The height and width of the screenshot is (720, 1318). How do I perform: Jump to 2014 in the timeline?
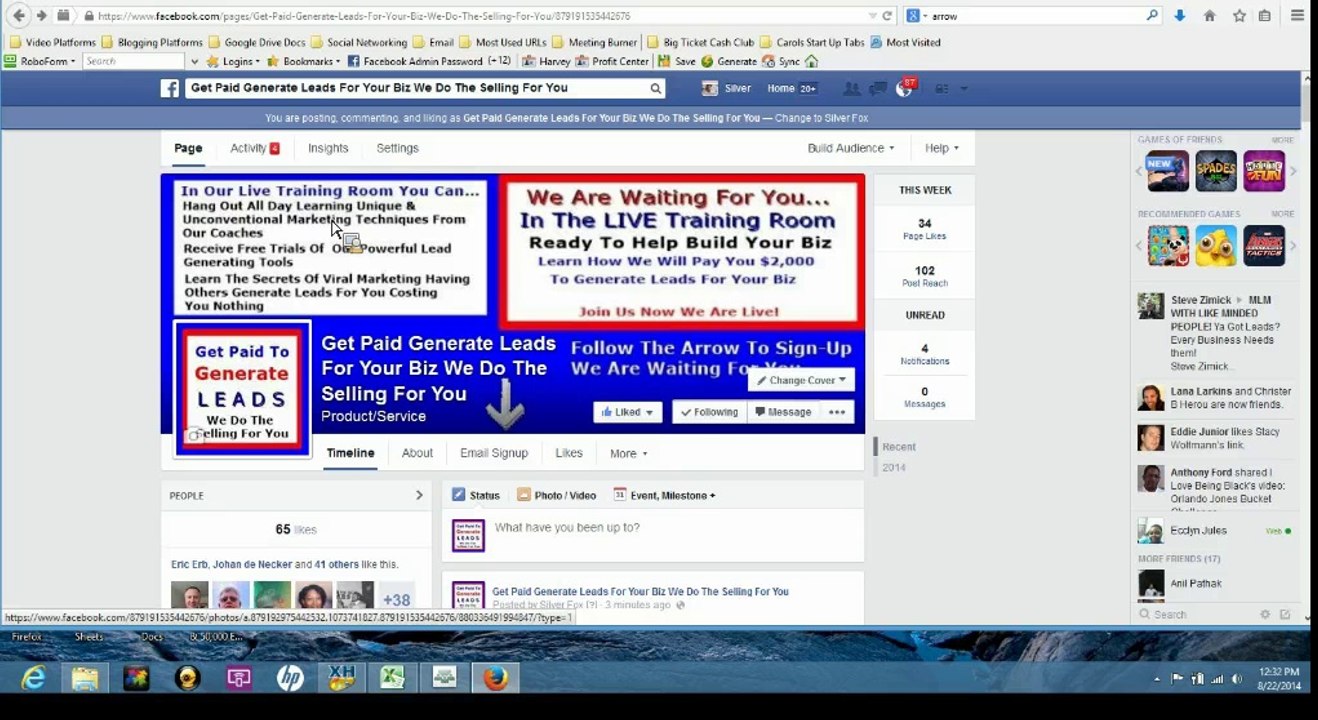tap(894, 468)
